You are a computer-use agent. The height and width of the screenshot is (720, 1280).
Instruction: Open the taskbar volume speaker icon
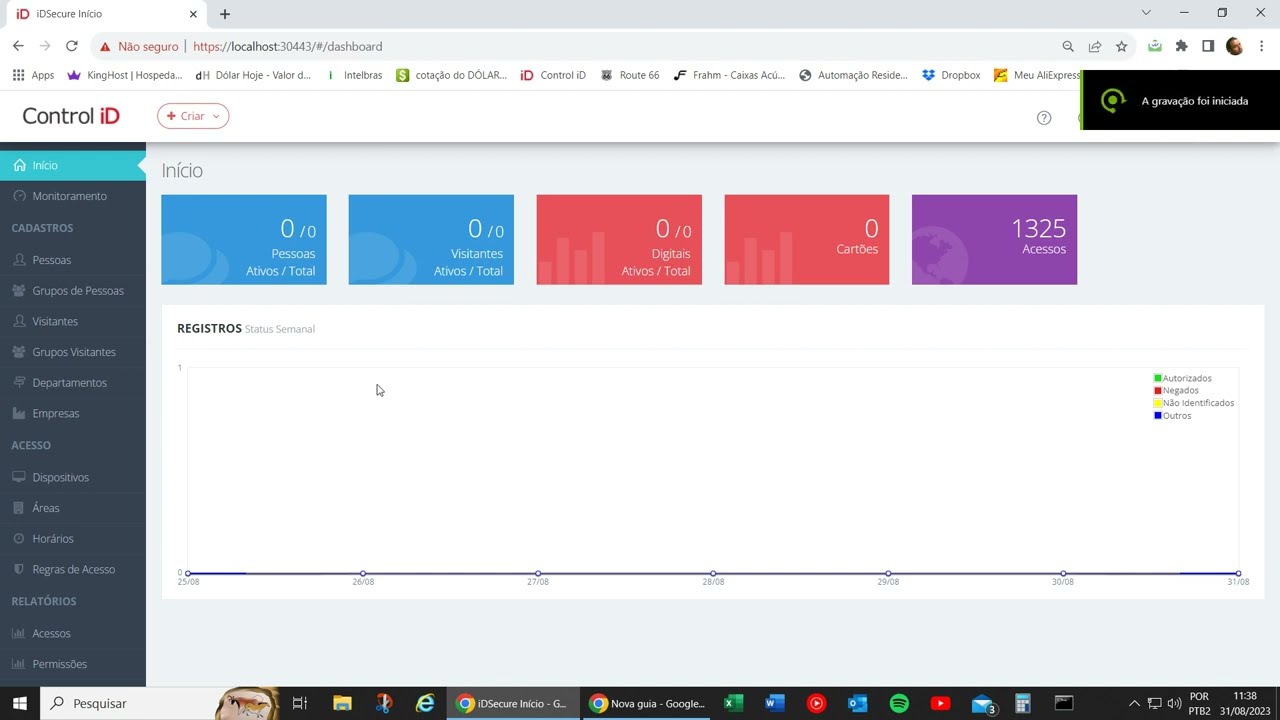[x=1175, y=703]
